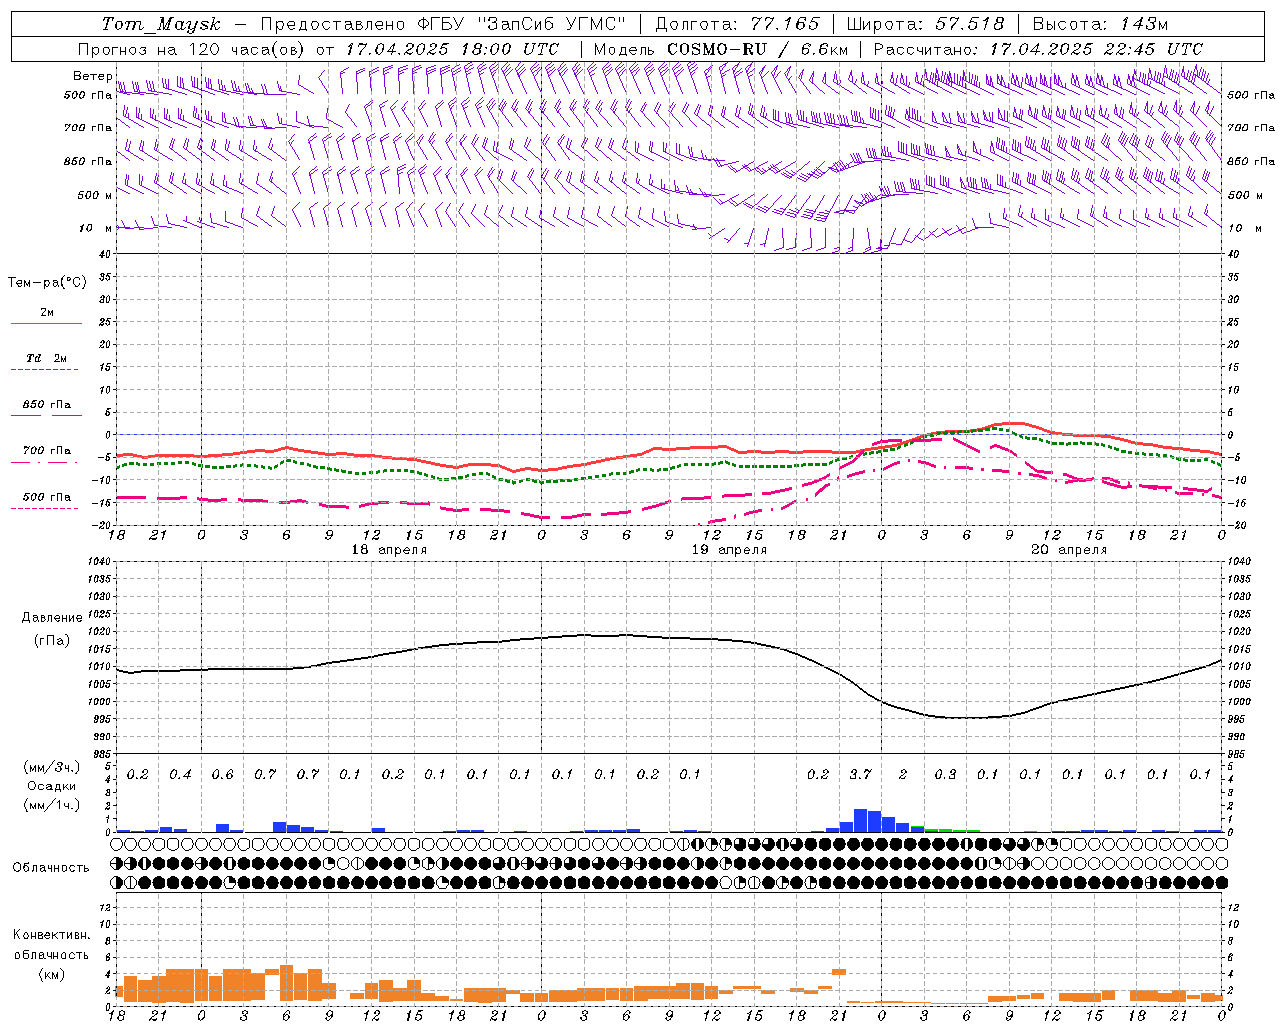Select the Тем-ра(°C) axis title
The image size is (1280, 1024).
(x=47, y=282)
